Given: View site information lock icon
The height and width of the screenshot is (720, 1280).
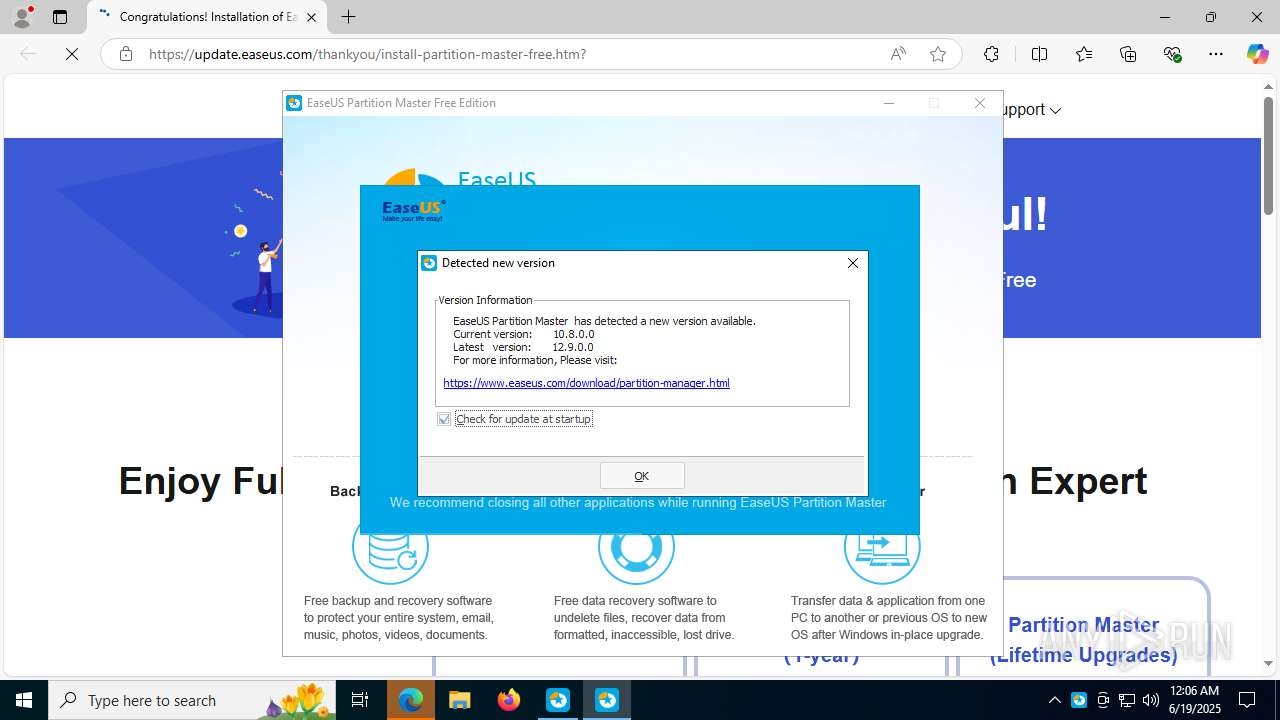Looking at the screenshot, I should [x=126, y=54].
